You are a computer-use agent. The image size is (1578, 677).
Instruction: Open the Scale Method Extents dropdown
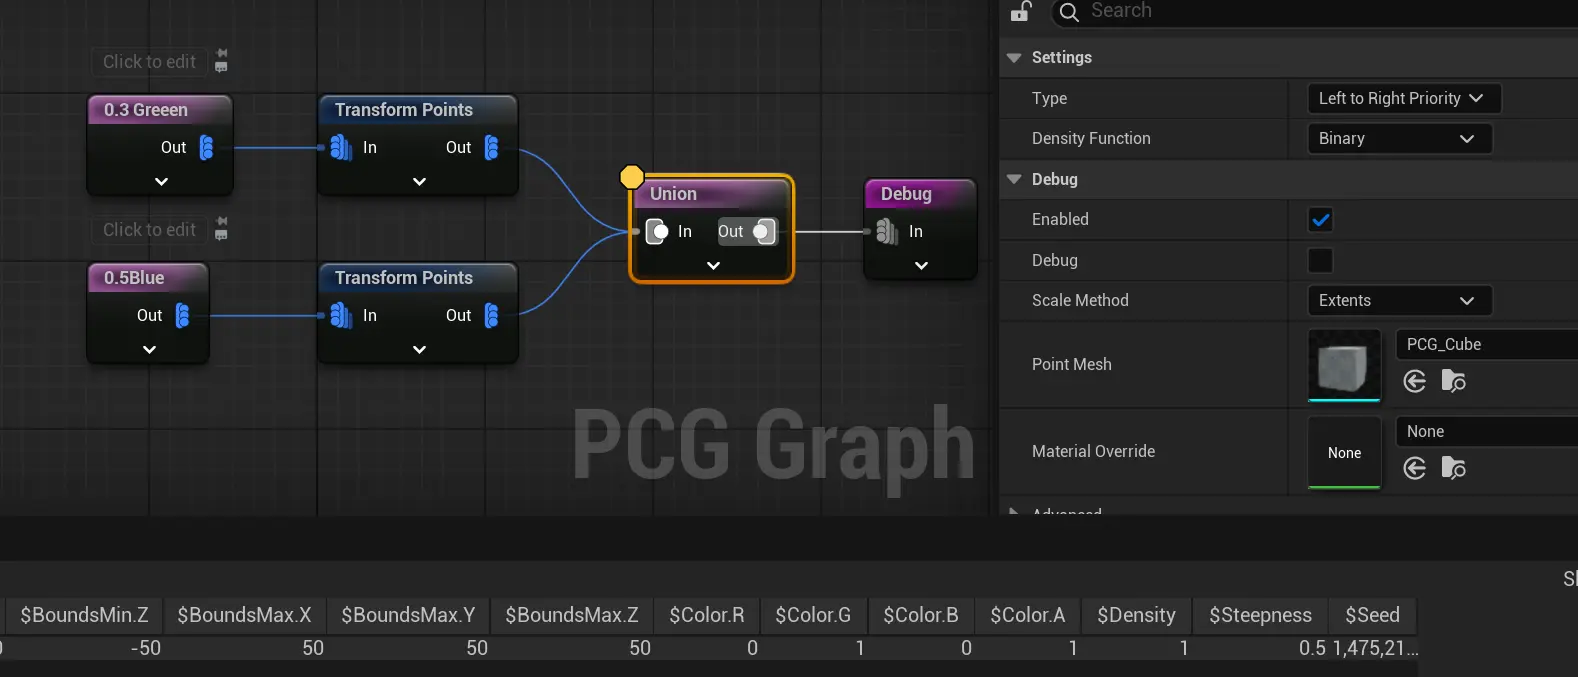coord(1398,301)
